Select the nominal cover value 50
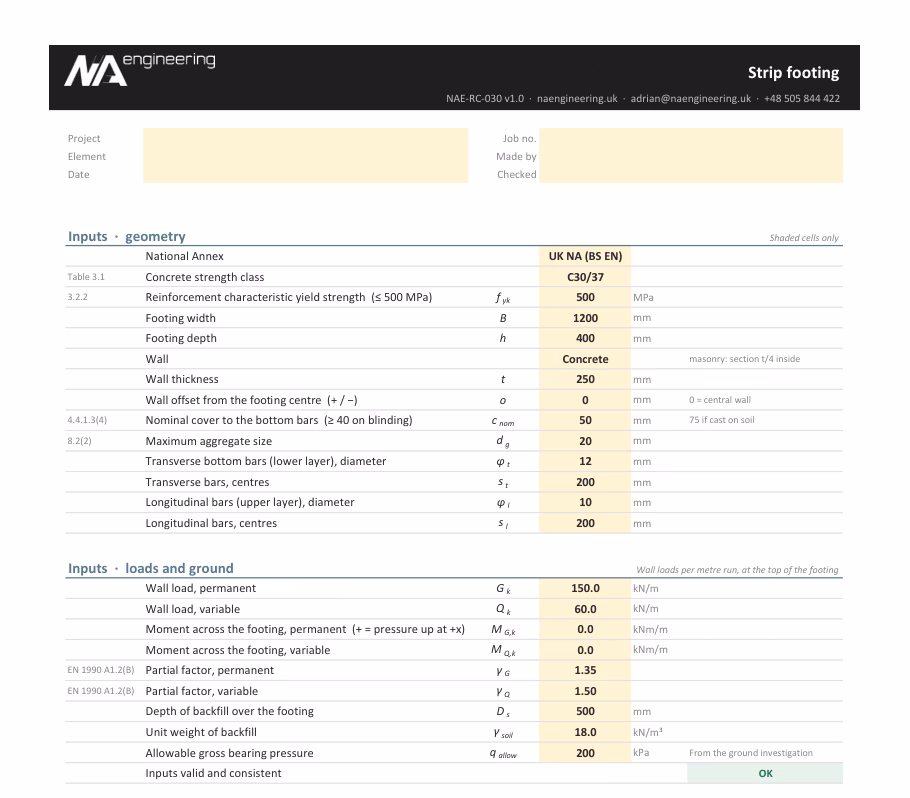This screenshot has width=910, height=798. (x=585, y=421)
